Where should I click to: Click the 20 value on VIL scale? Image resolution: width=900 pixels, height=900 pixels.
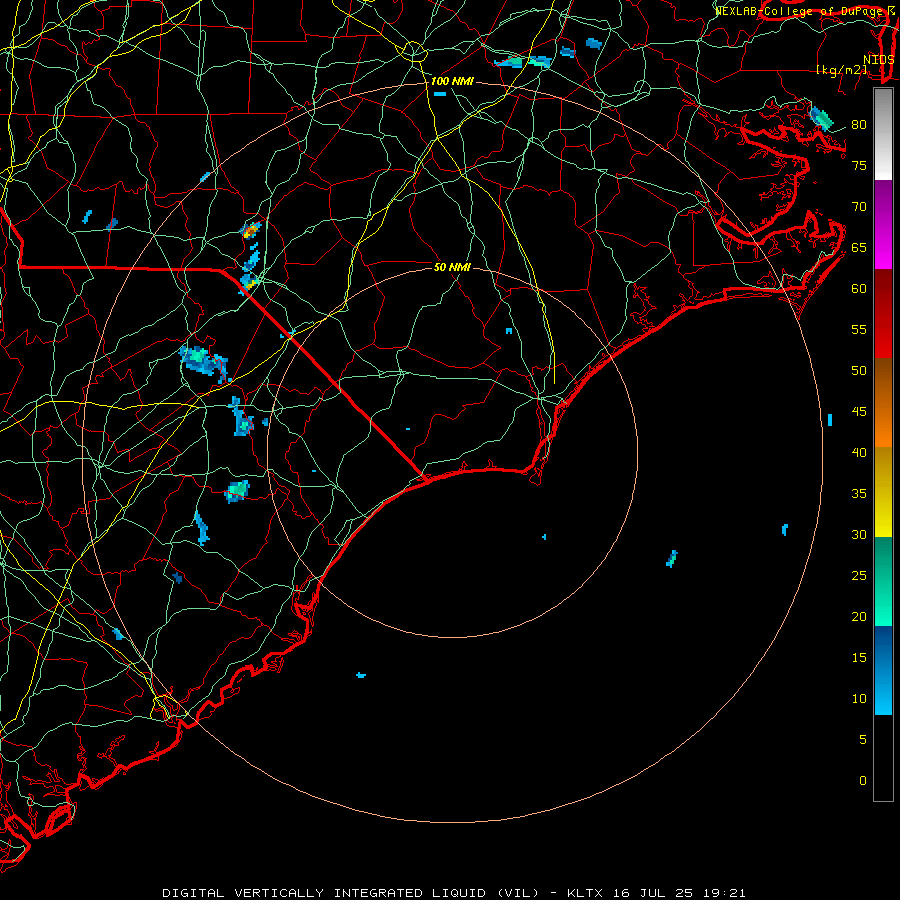(859, 617)
